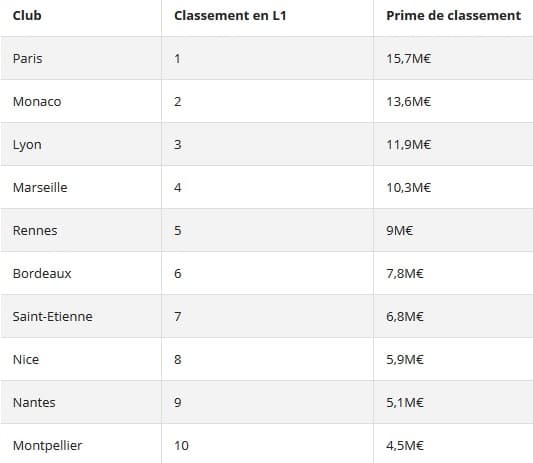The height and width of the screenshot is (463, 533).
Task: Click the 9M€ prize for Rennes
Action: pyautogui.click(x=399, y=230)
